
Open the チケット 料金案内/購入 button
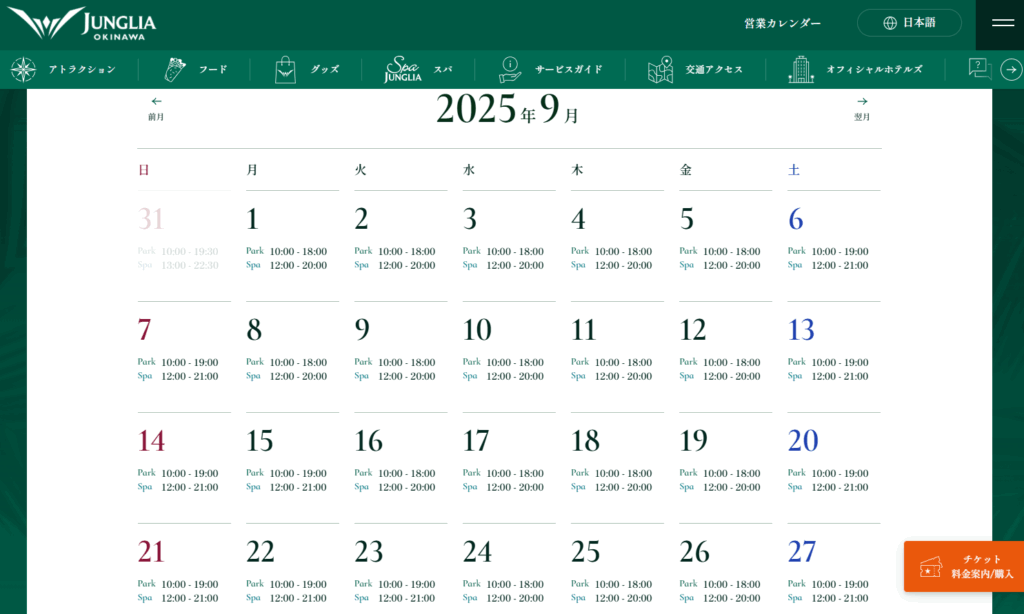click(x=964, y=566)
